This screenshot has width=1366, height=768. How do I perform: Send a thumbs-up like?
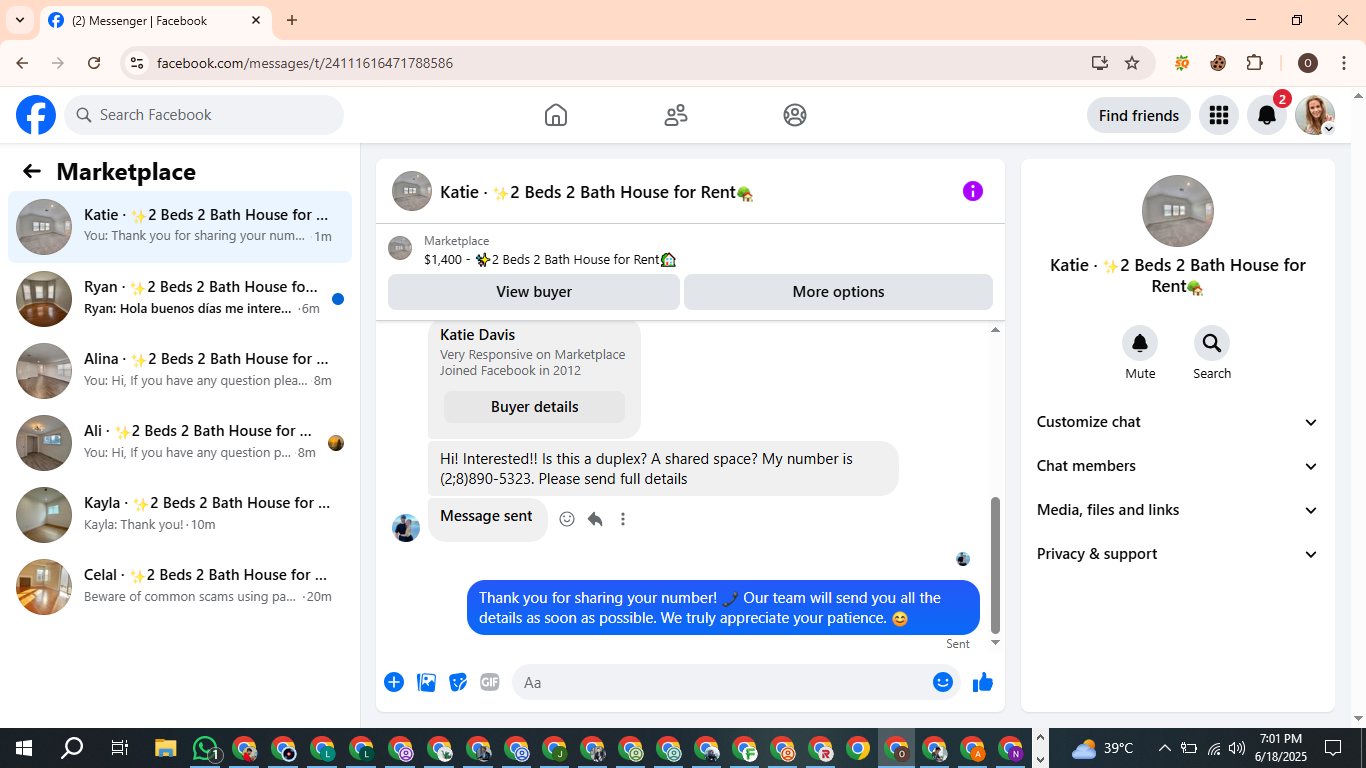(983, 682)
